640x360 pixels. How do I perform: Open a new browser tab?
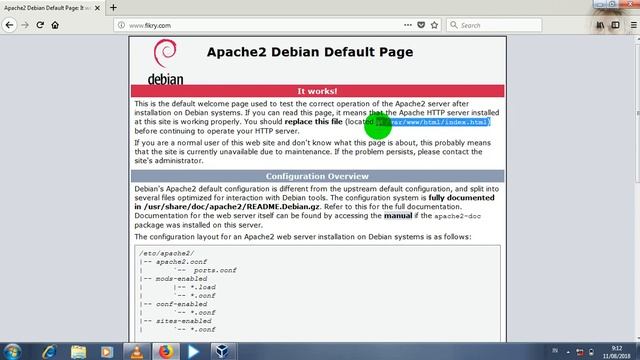(x=113, y=7)
